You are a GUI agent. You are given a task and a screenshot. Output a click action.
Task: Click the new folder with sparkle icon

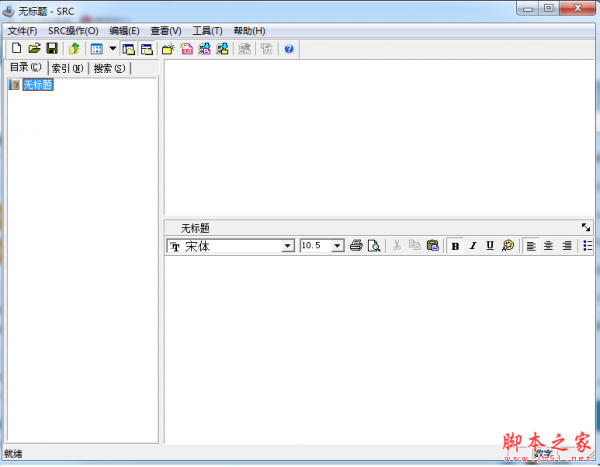coord(168,49)
